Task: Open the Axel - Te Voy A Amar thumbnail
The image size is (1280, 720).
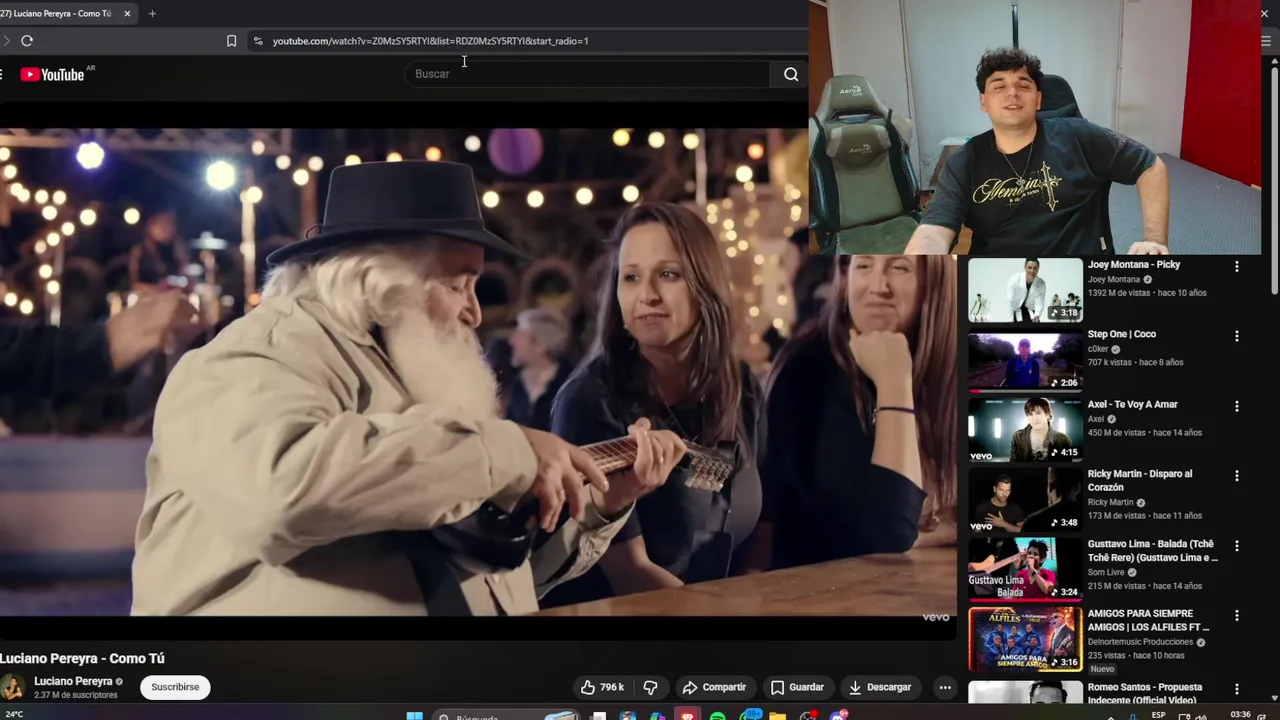Action: 1025,430
